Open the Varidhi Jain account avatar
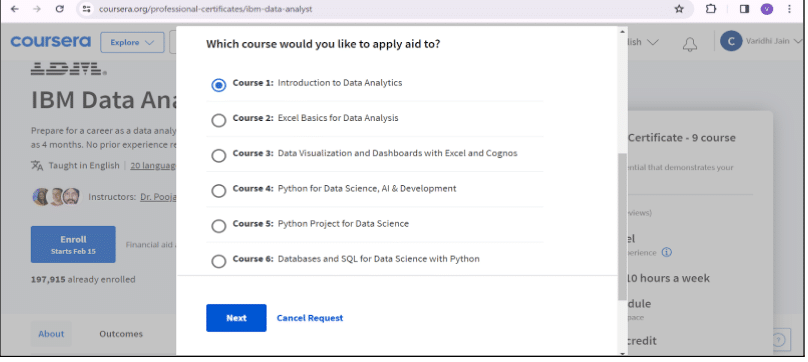 coord(731,41)
